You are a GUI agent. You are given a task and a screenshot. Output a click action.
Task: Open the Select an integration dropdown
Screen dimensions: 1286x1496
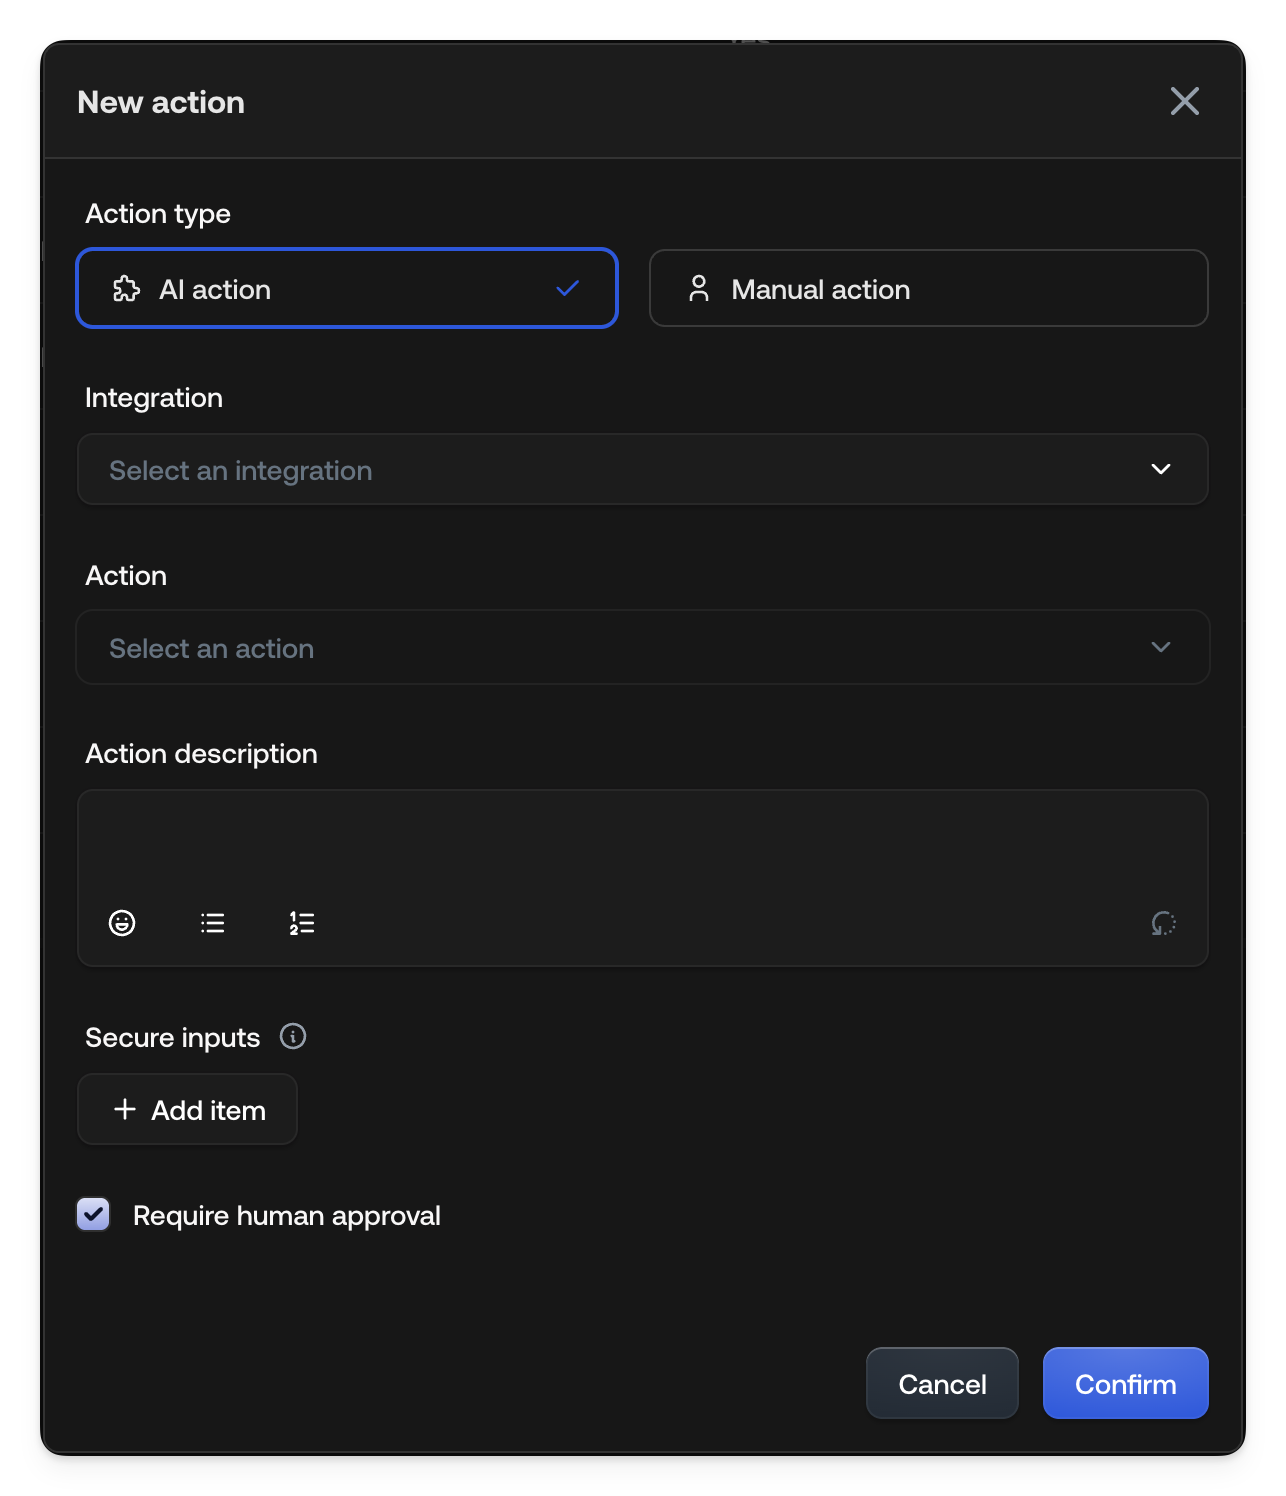[643, 469]
